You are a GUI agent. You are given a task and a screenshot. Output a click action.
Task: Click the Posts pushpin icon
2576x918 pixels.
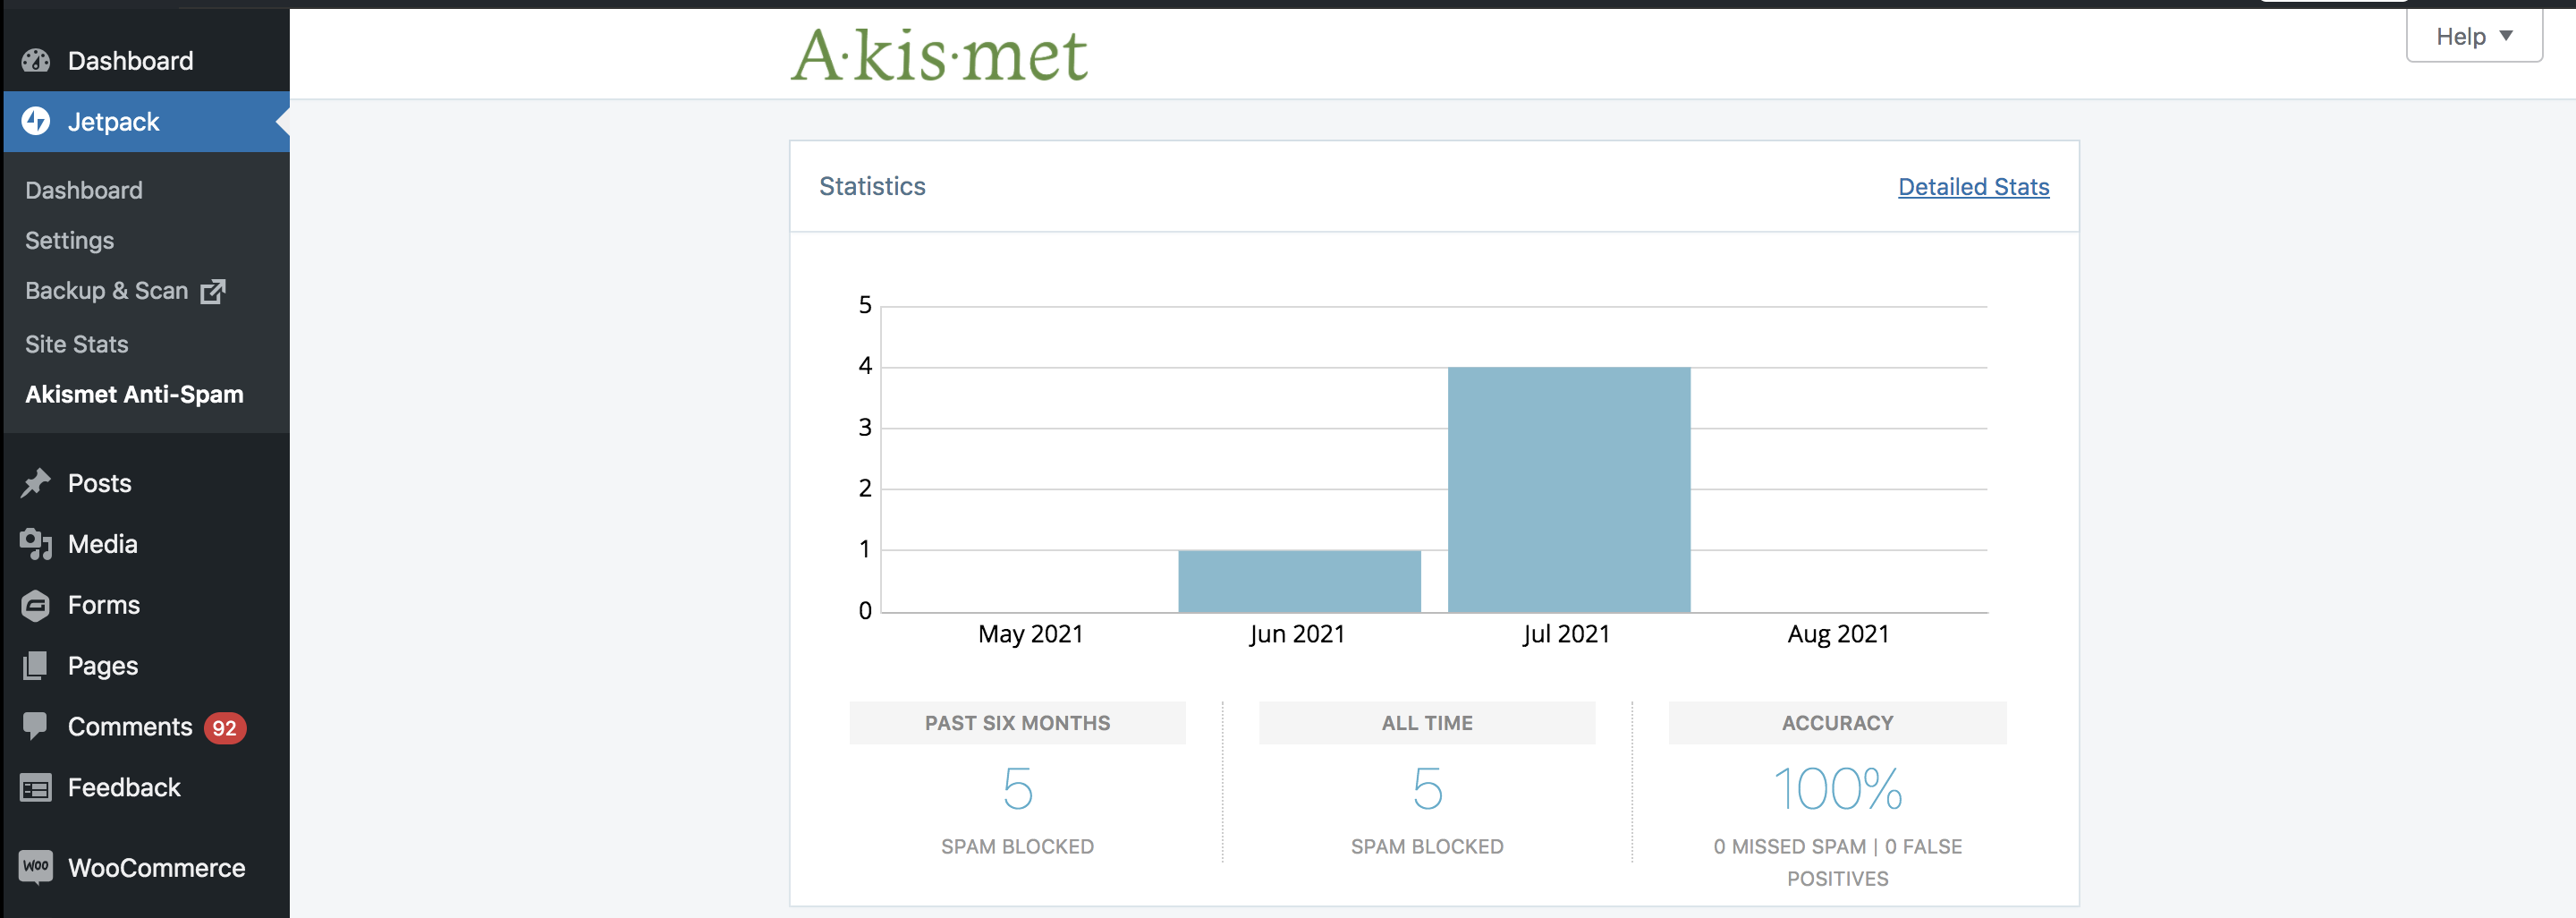coord(35,482)
